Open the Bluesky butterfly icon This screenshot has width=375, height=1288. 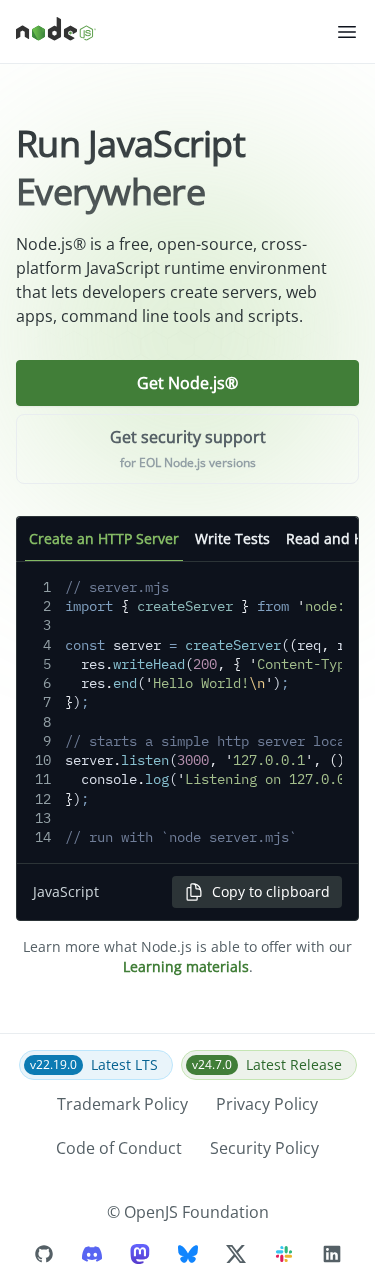click(188, 1254)
